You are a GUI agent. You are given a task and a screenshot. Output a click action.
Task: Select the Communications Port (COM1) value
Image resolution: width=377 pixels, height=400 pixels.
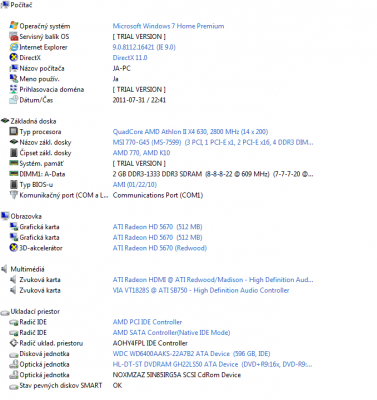coord(158,195)
